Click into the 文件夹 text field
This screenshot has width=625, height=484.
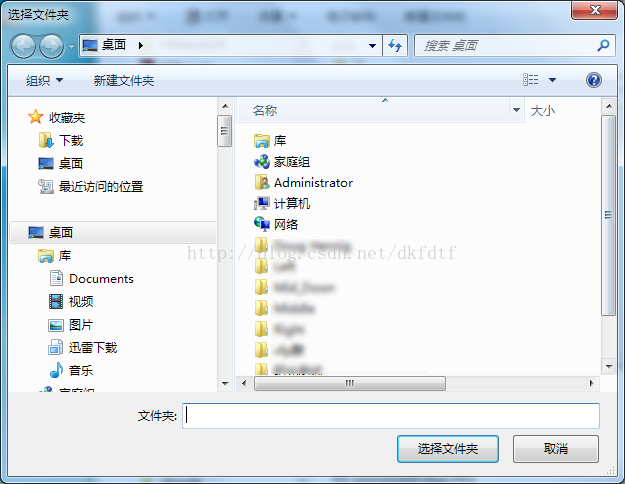point(391,416)
